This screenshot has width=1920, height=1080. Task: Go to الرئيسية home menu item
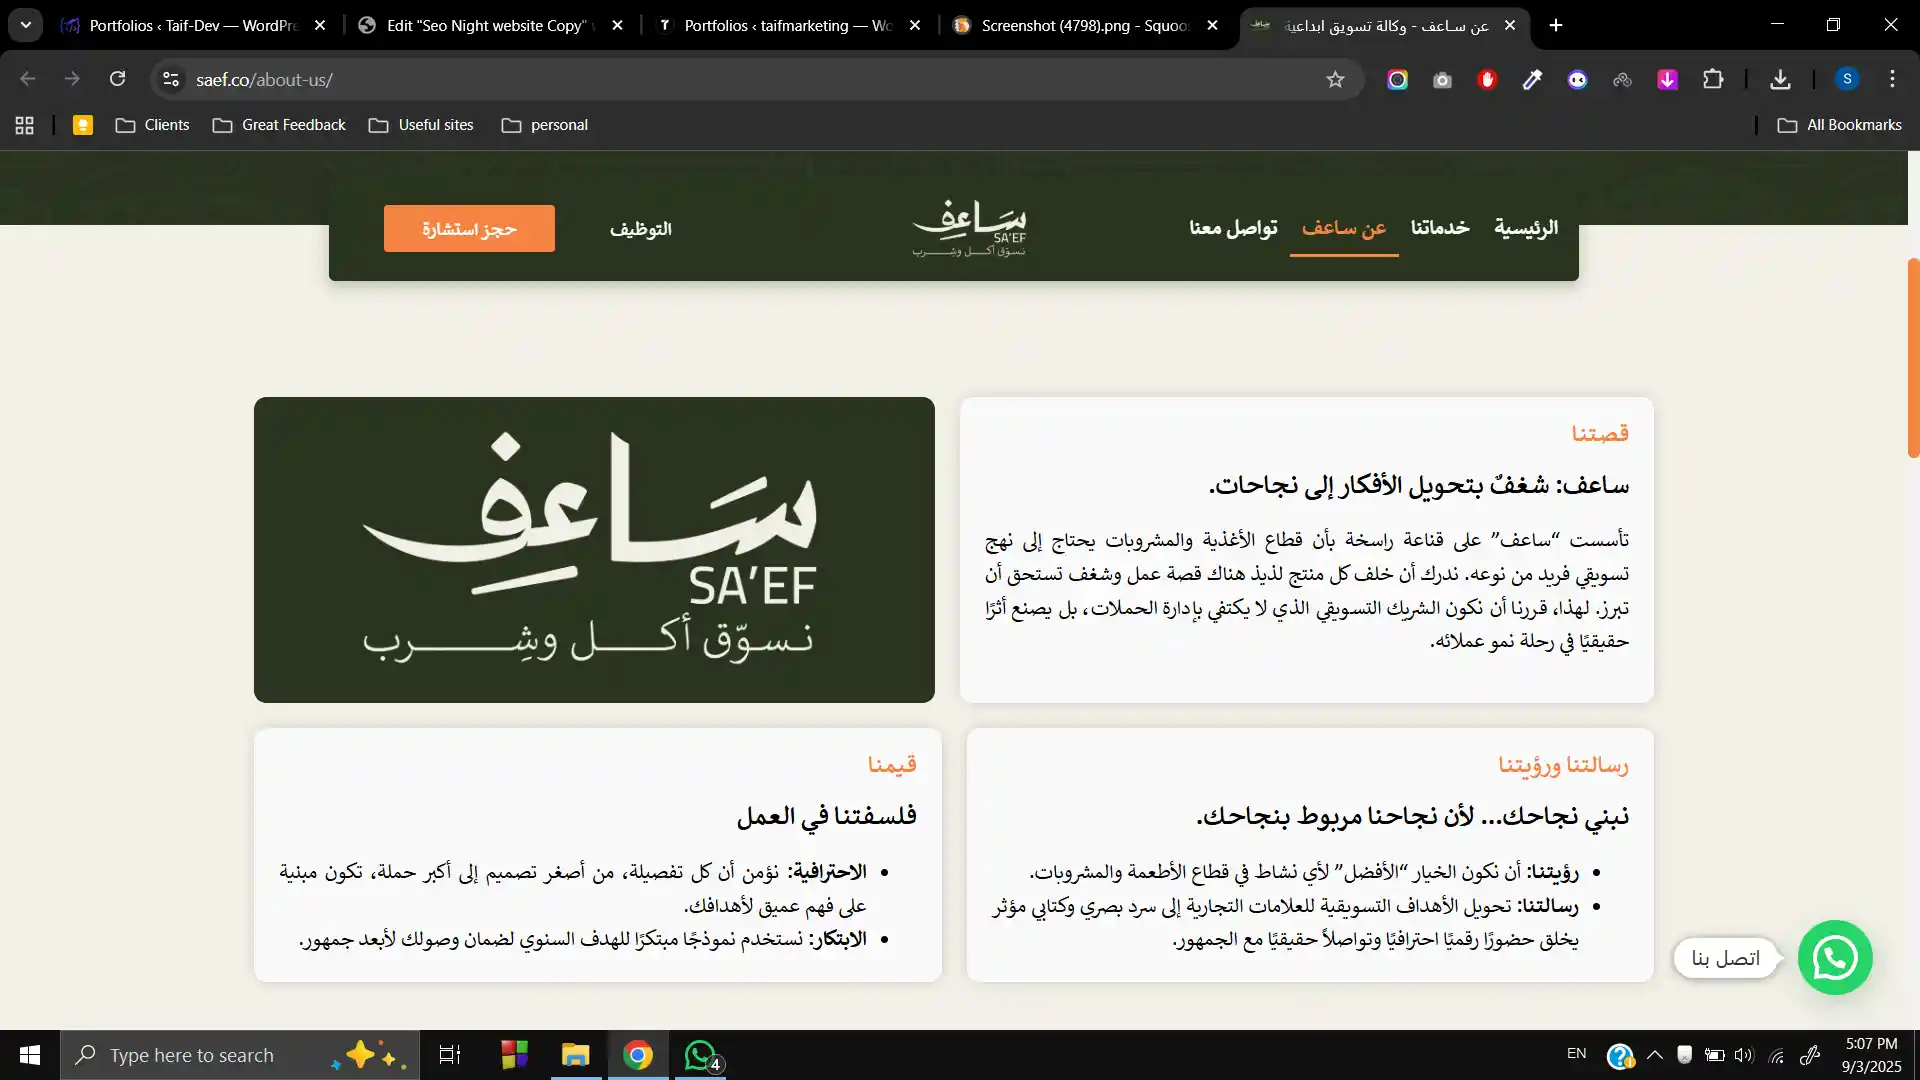(x=1526, y=228)
